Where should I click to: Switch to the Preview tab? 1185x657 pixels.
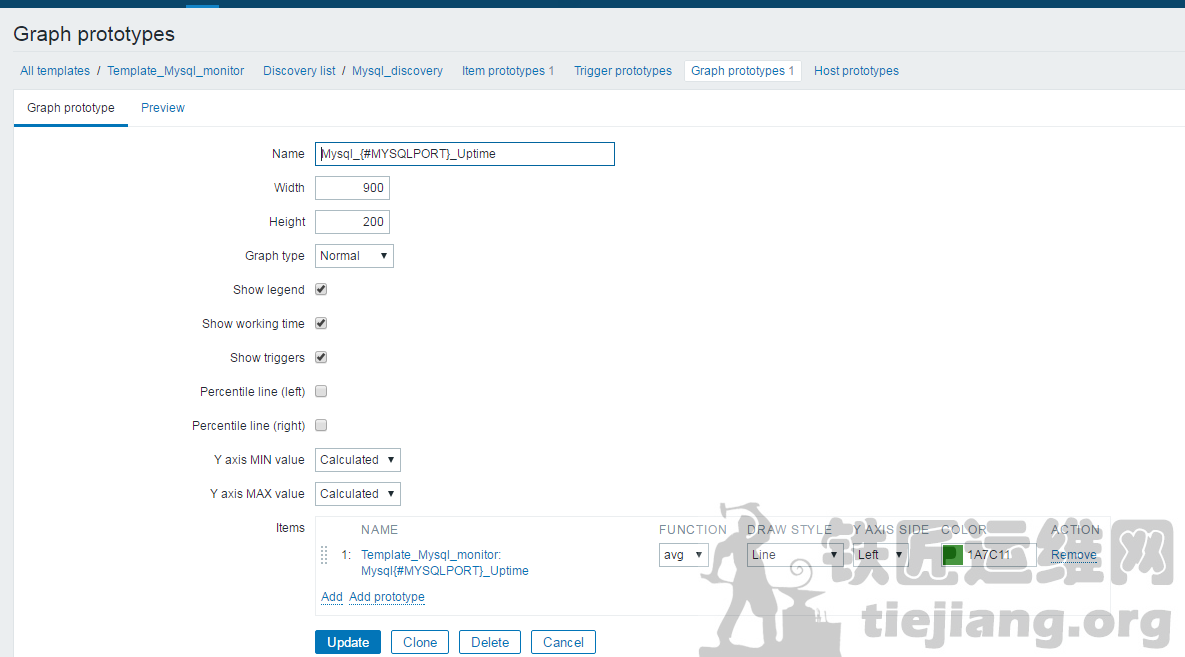[162, 108]
